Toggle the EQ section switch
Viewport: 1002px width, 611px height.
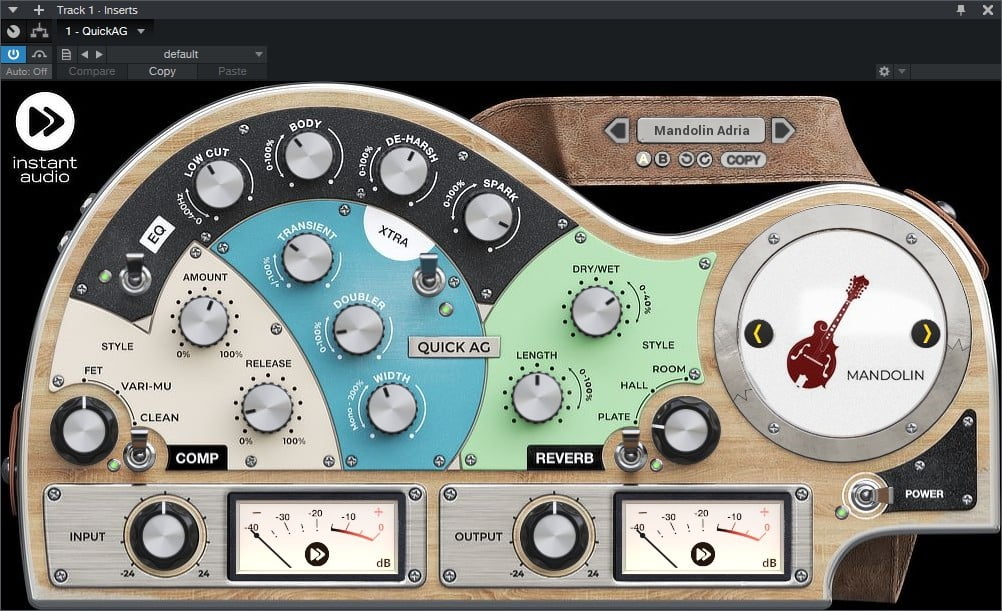(x=135, y=274)
